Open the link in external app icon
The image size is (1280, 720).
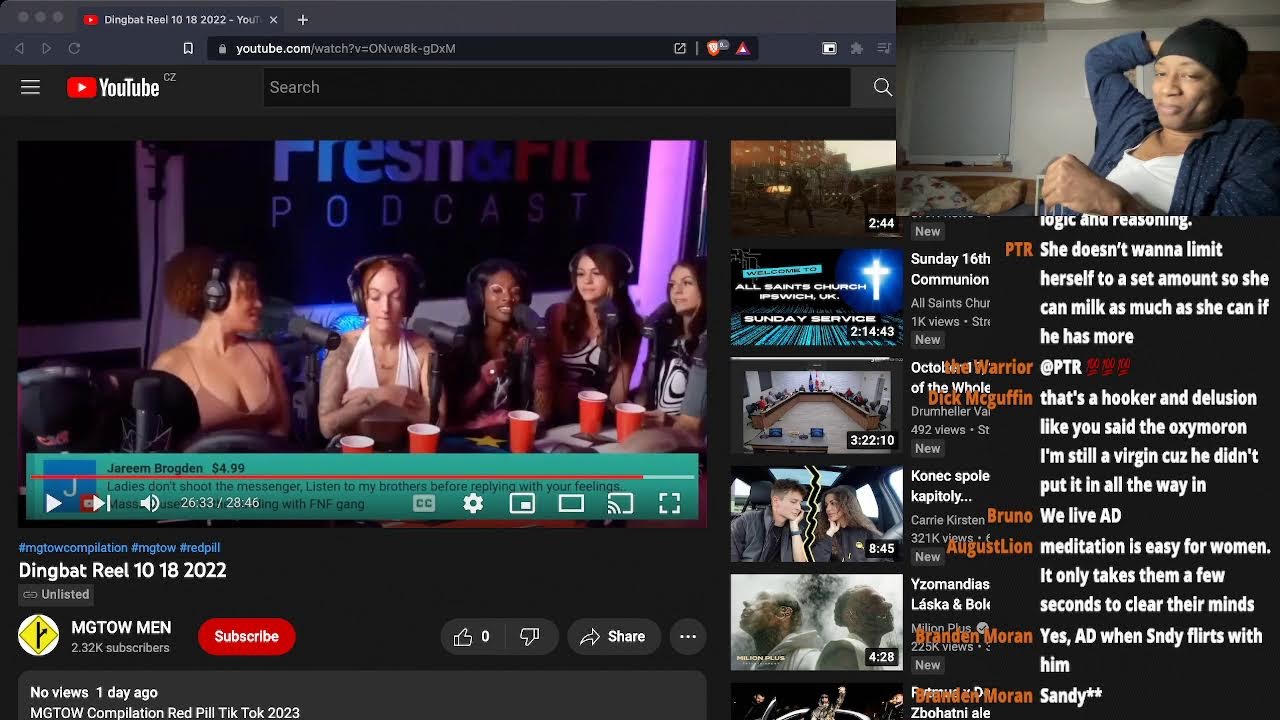point(680,48)
